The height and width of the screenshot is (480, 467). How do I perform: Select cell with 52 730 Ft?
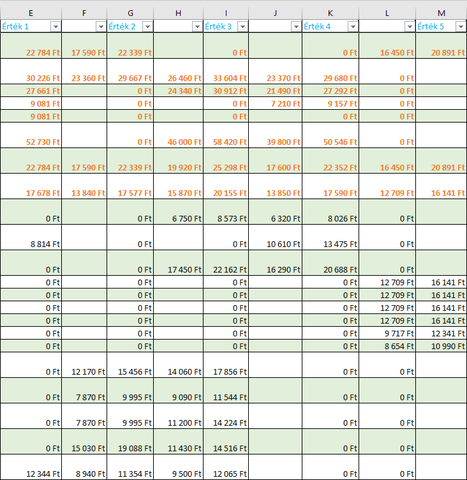[31, 135]
